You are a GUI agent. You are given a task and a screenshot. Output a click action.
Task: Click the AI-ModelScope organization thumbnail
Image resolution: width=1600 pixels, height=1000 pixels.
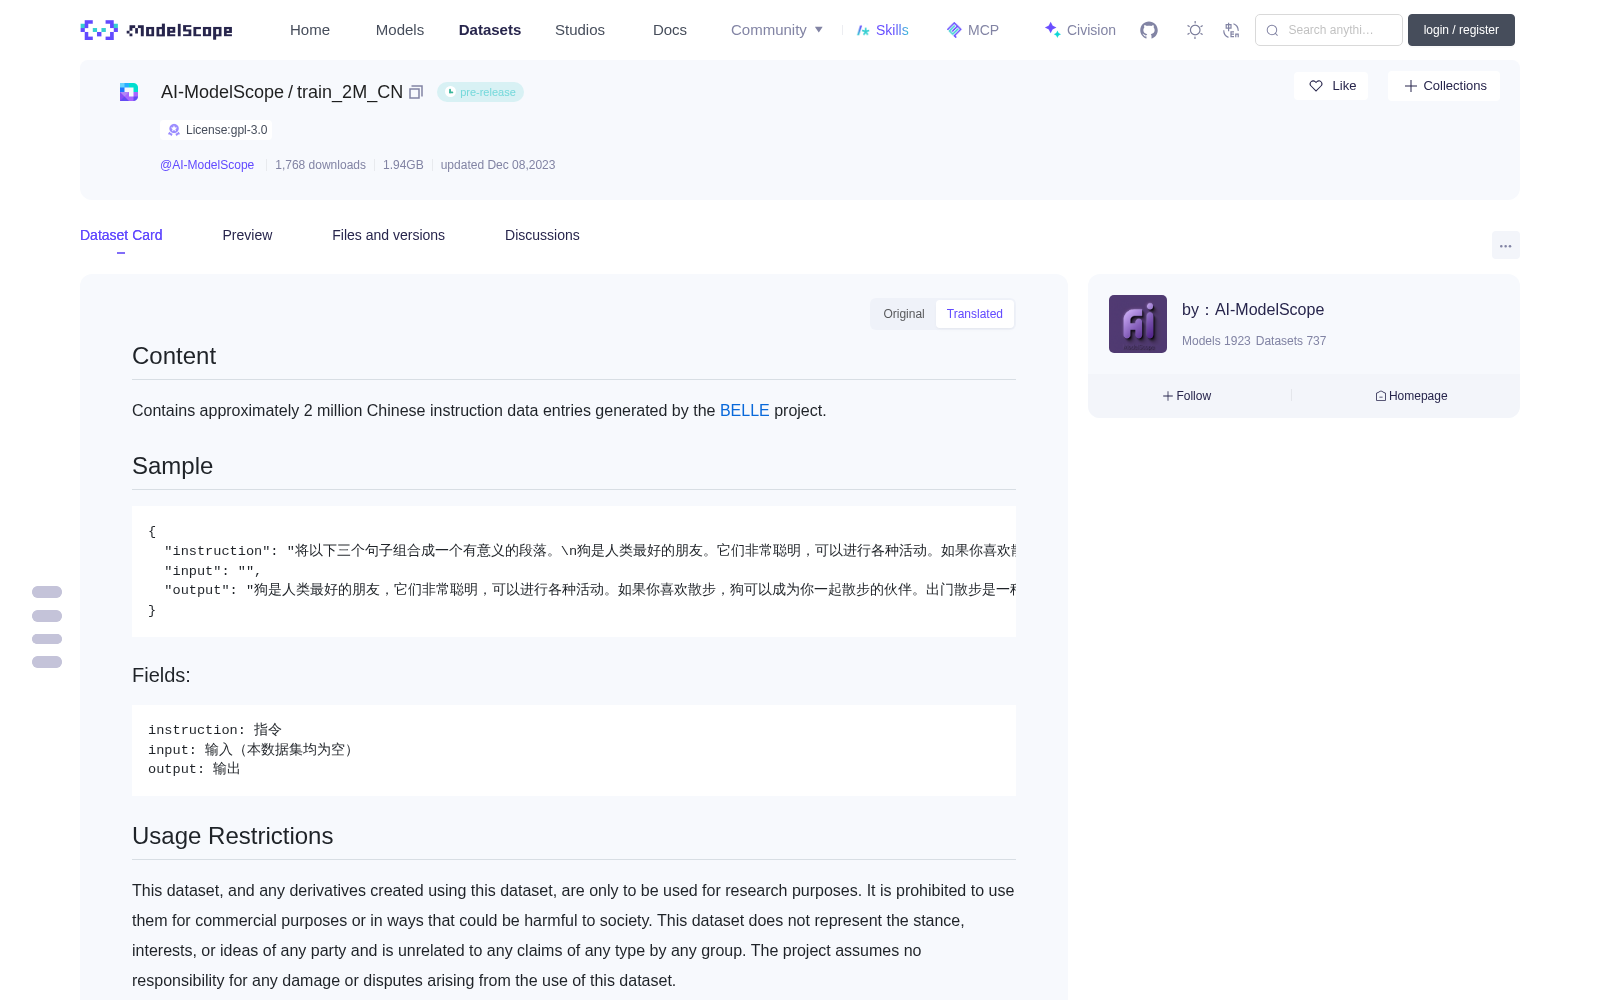tap(1138, 324)
